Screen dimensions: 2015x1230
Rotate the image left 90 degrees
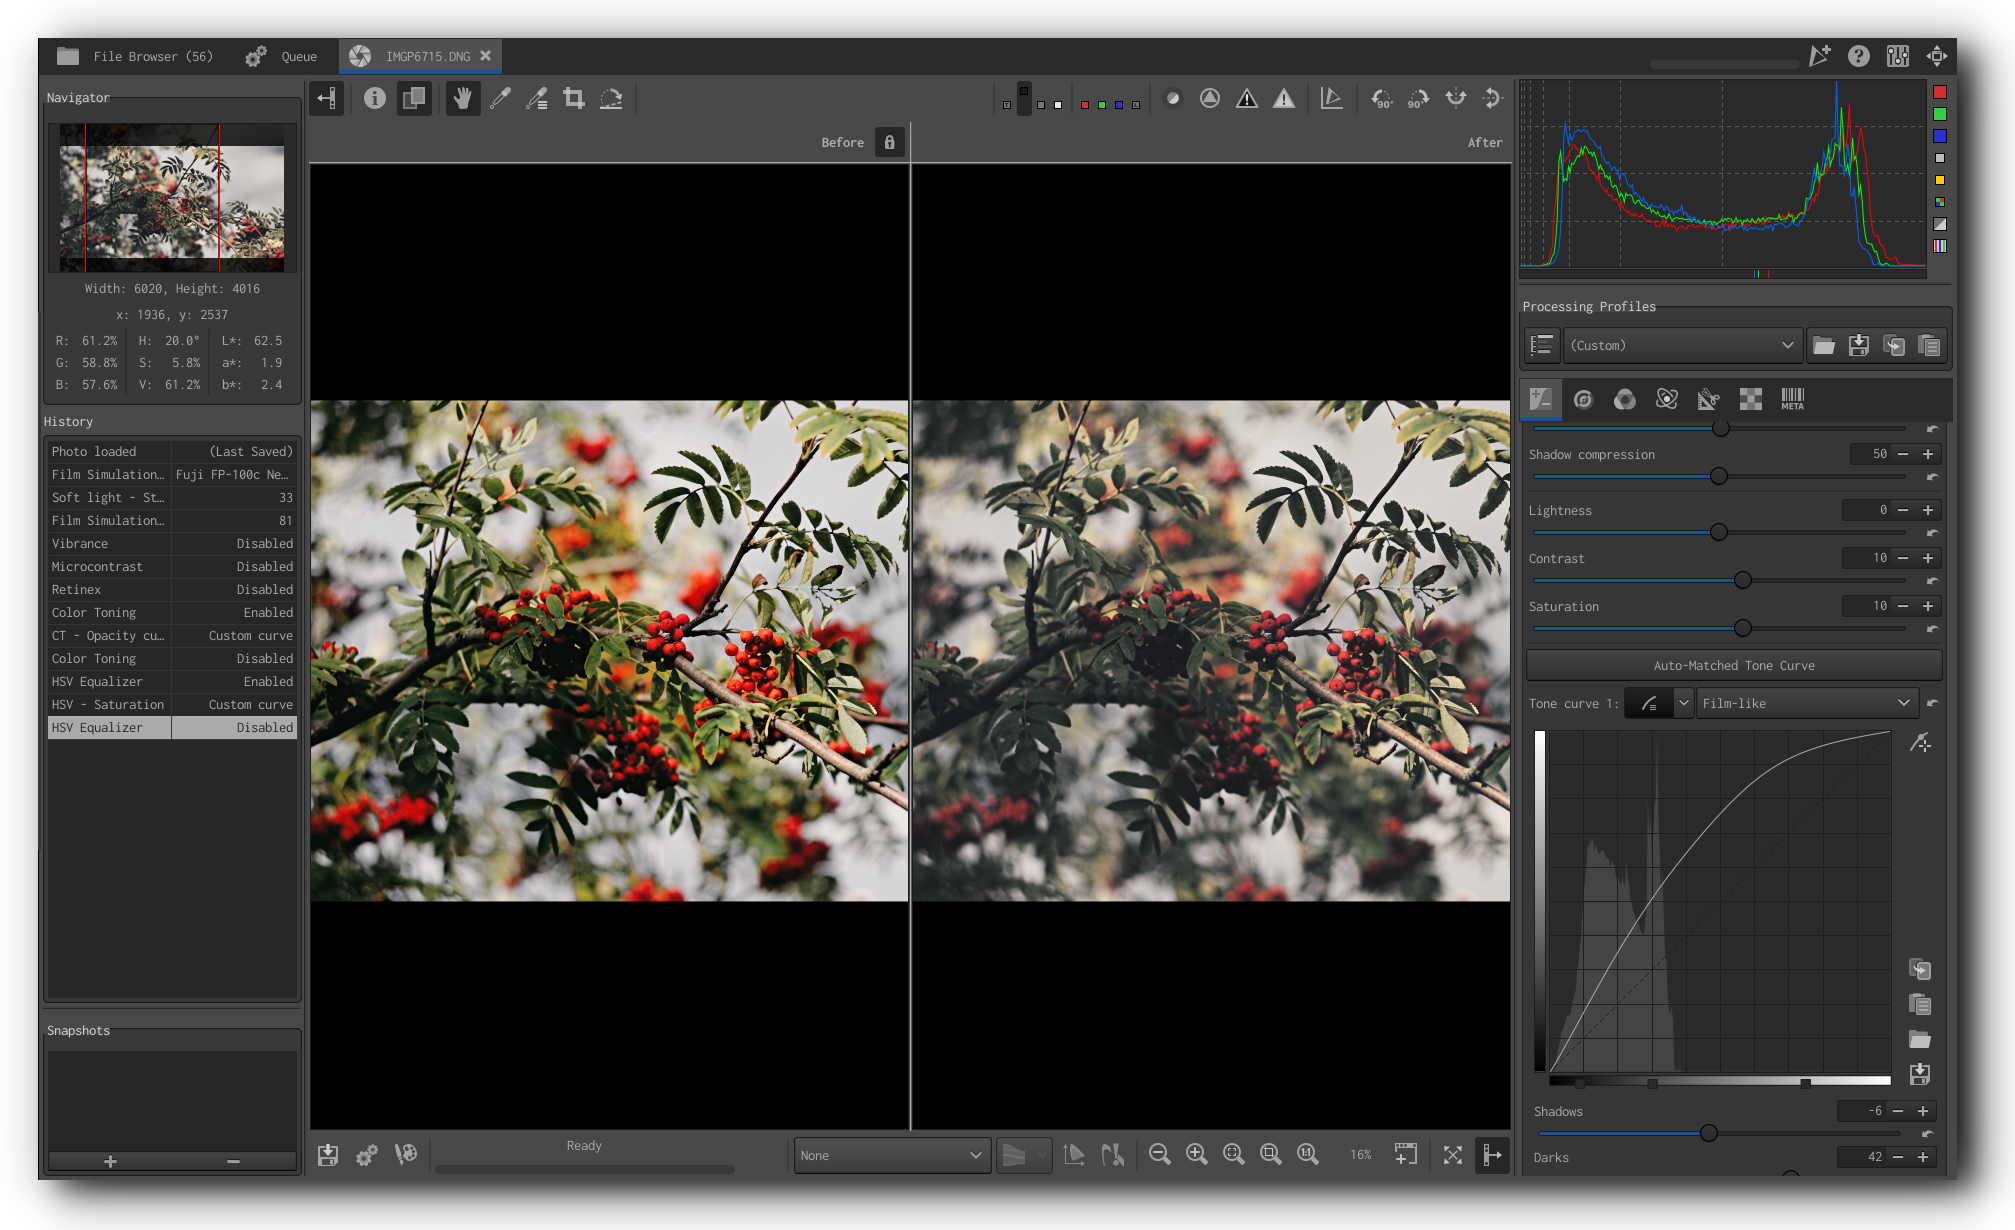click(x=1381, y=98)
